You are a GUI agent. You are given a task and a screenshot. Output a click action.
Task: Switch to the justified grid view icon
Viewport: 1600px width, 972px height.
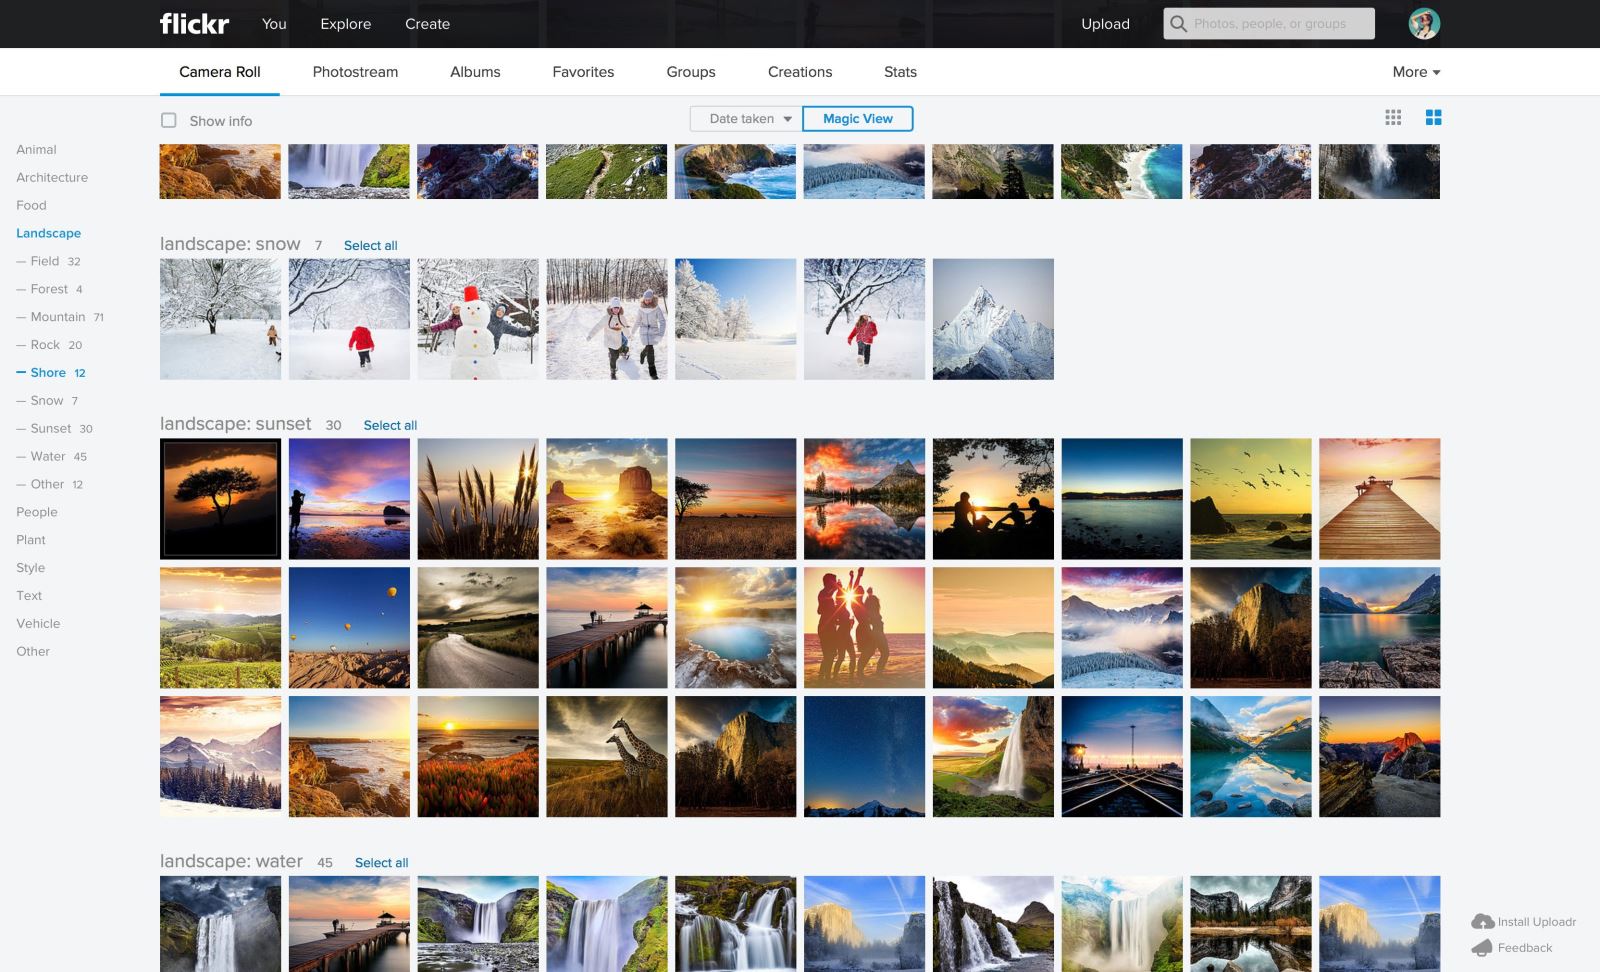[1393, 117]
